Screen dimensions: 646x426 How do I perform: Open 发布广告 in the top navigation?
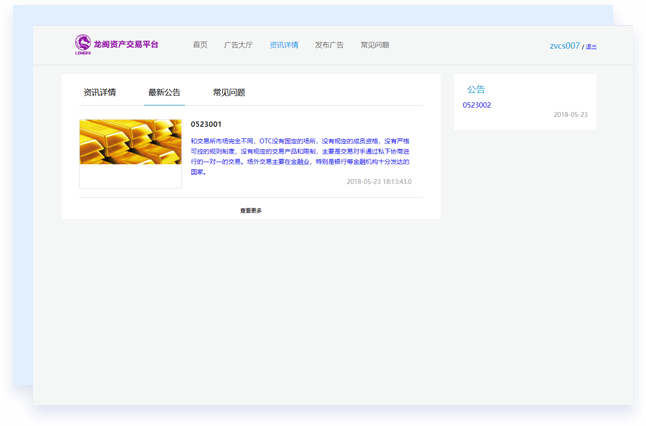pos(329,45)
